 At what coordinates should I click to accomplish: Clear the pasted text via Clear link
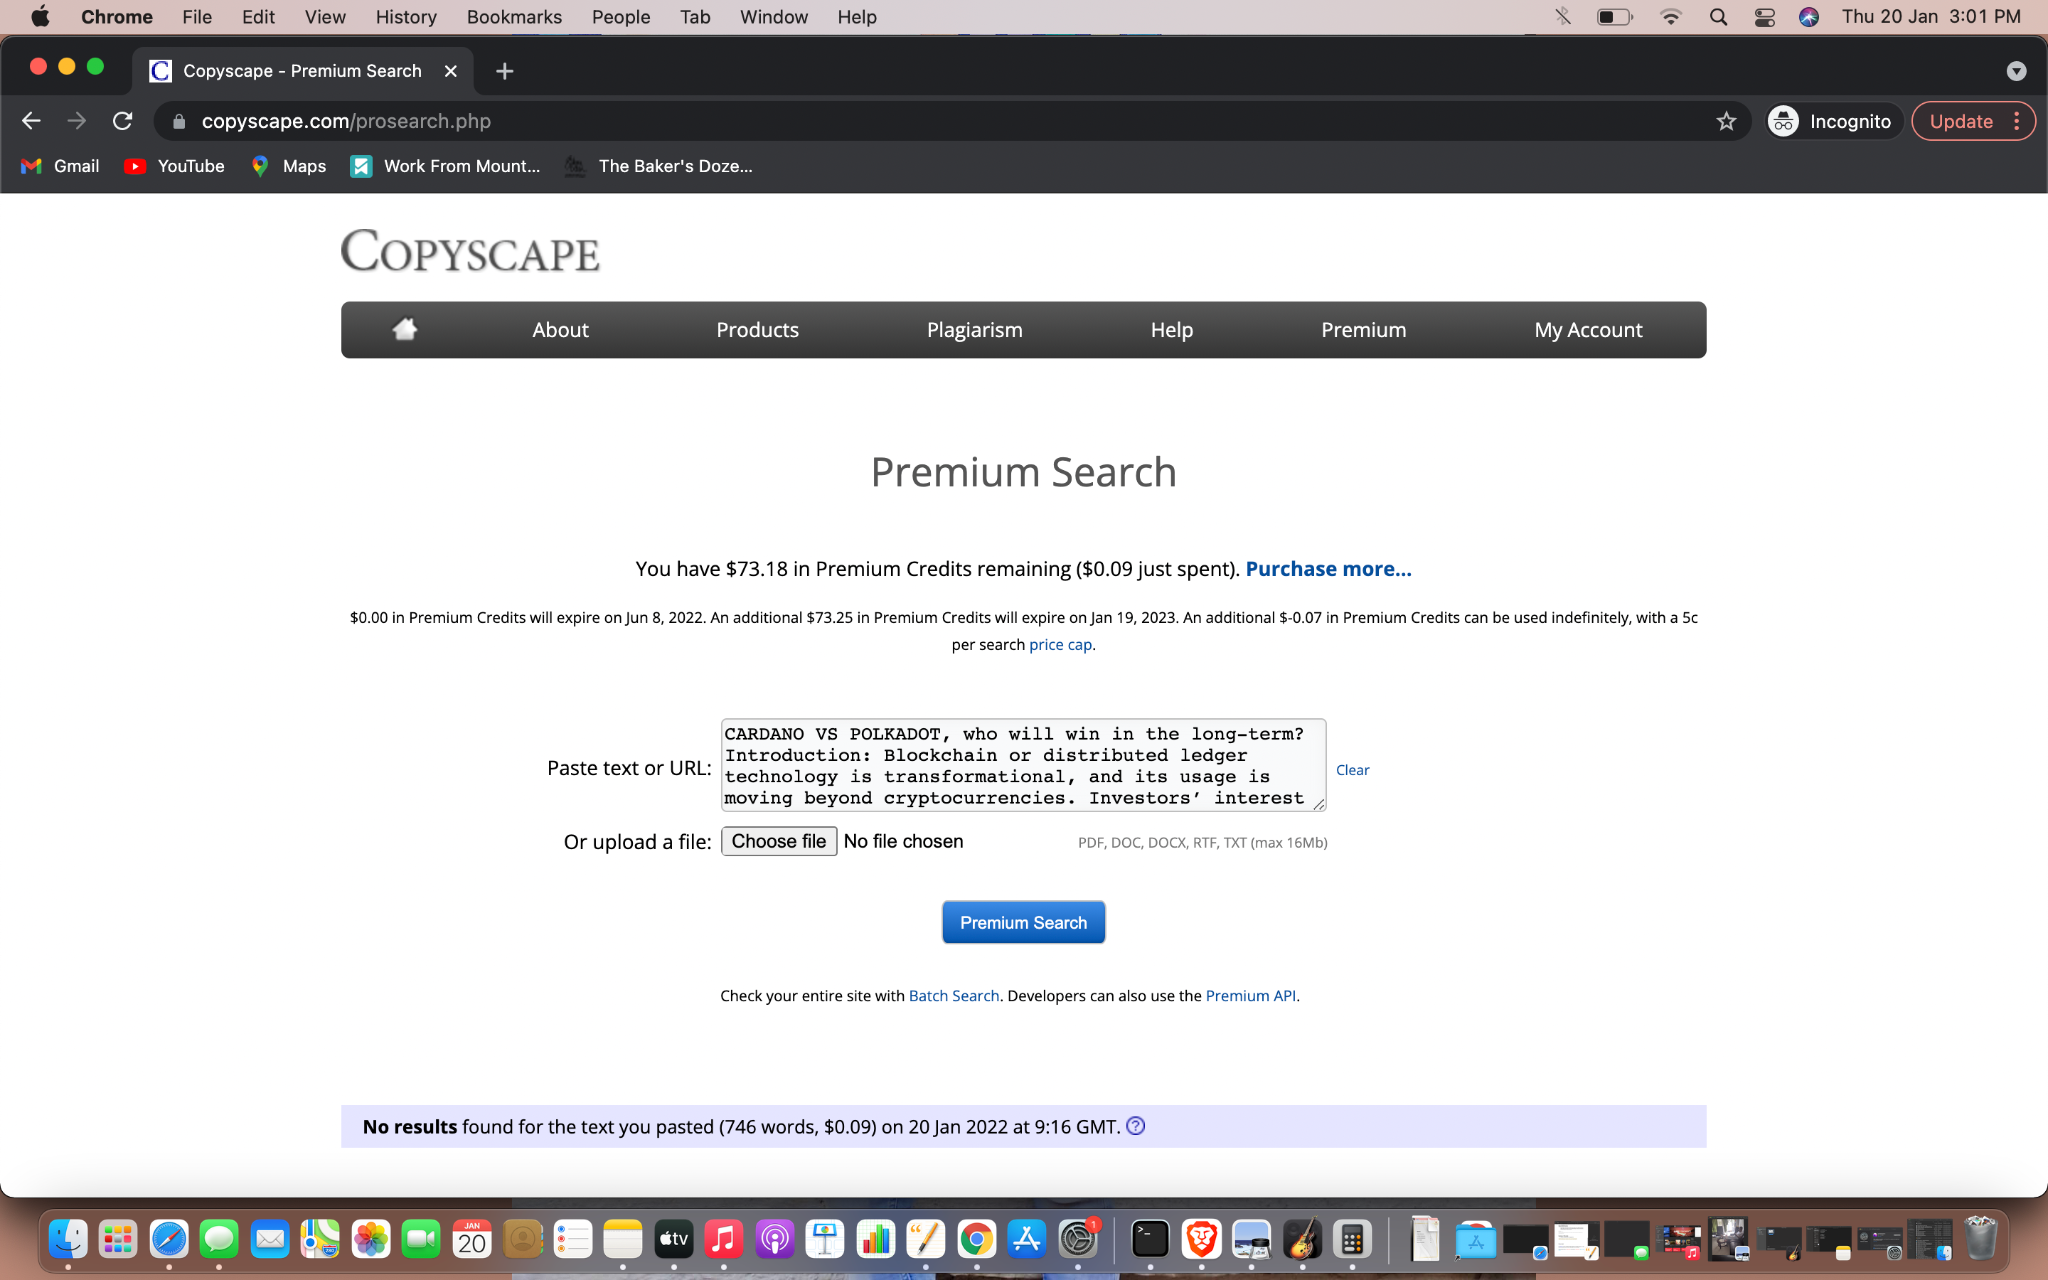tap(1352, 770)
